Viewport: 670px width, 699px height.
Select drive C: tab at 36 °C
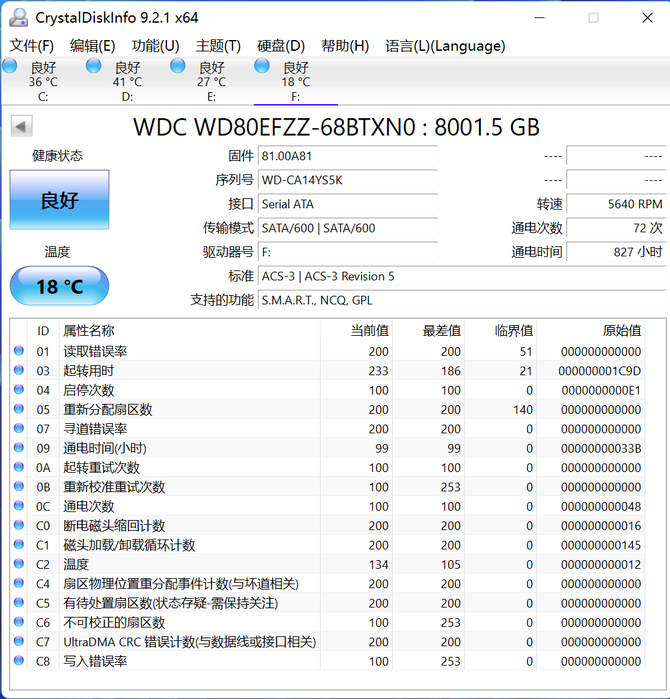click(x=43, y=81)
